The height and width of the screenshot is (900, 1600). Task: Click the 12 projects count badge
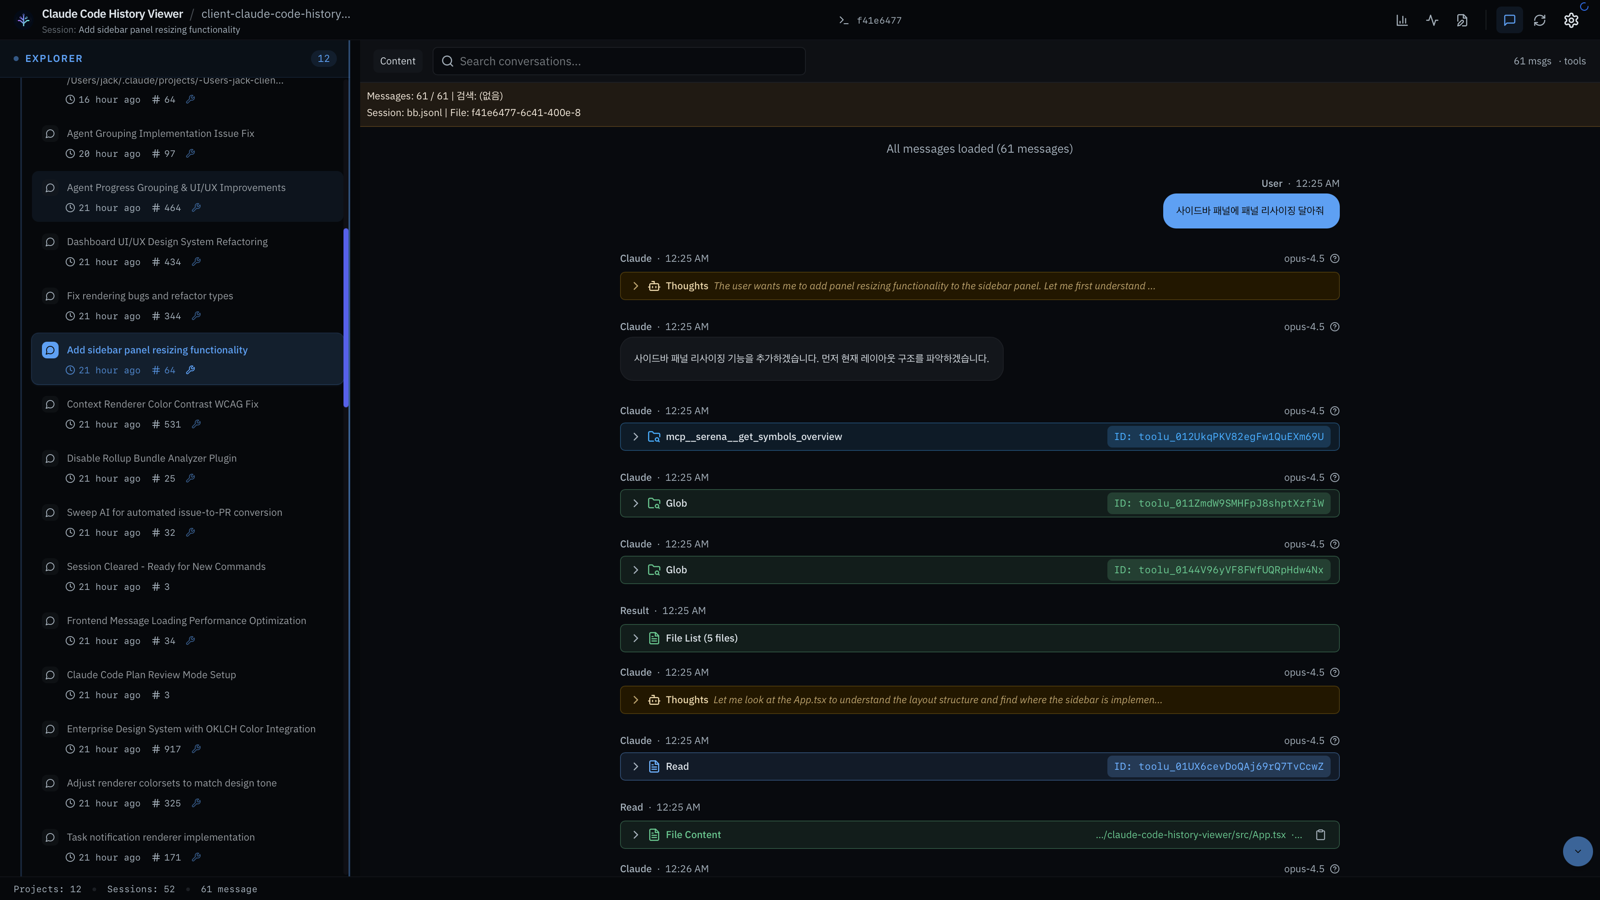(324, 59)
